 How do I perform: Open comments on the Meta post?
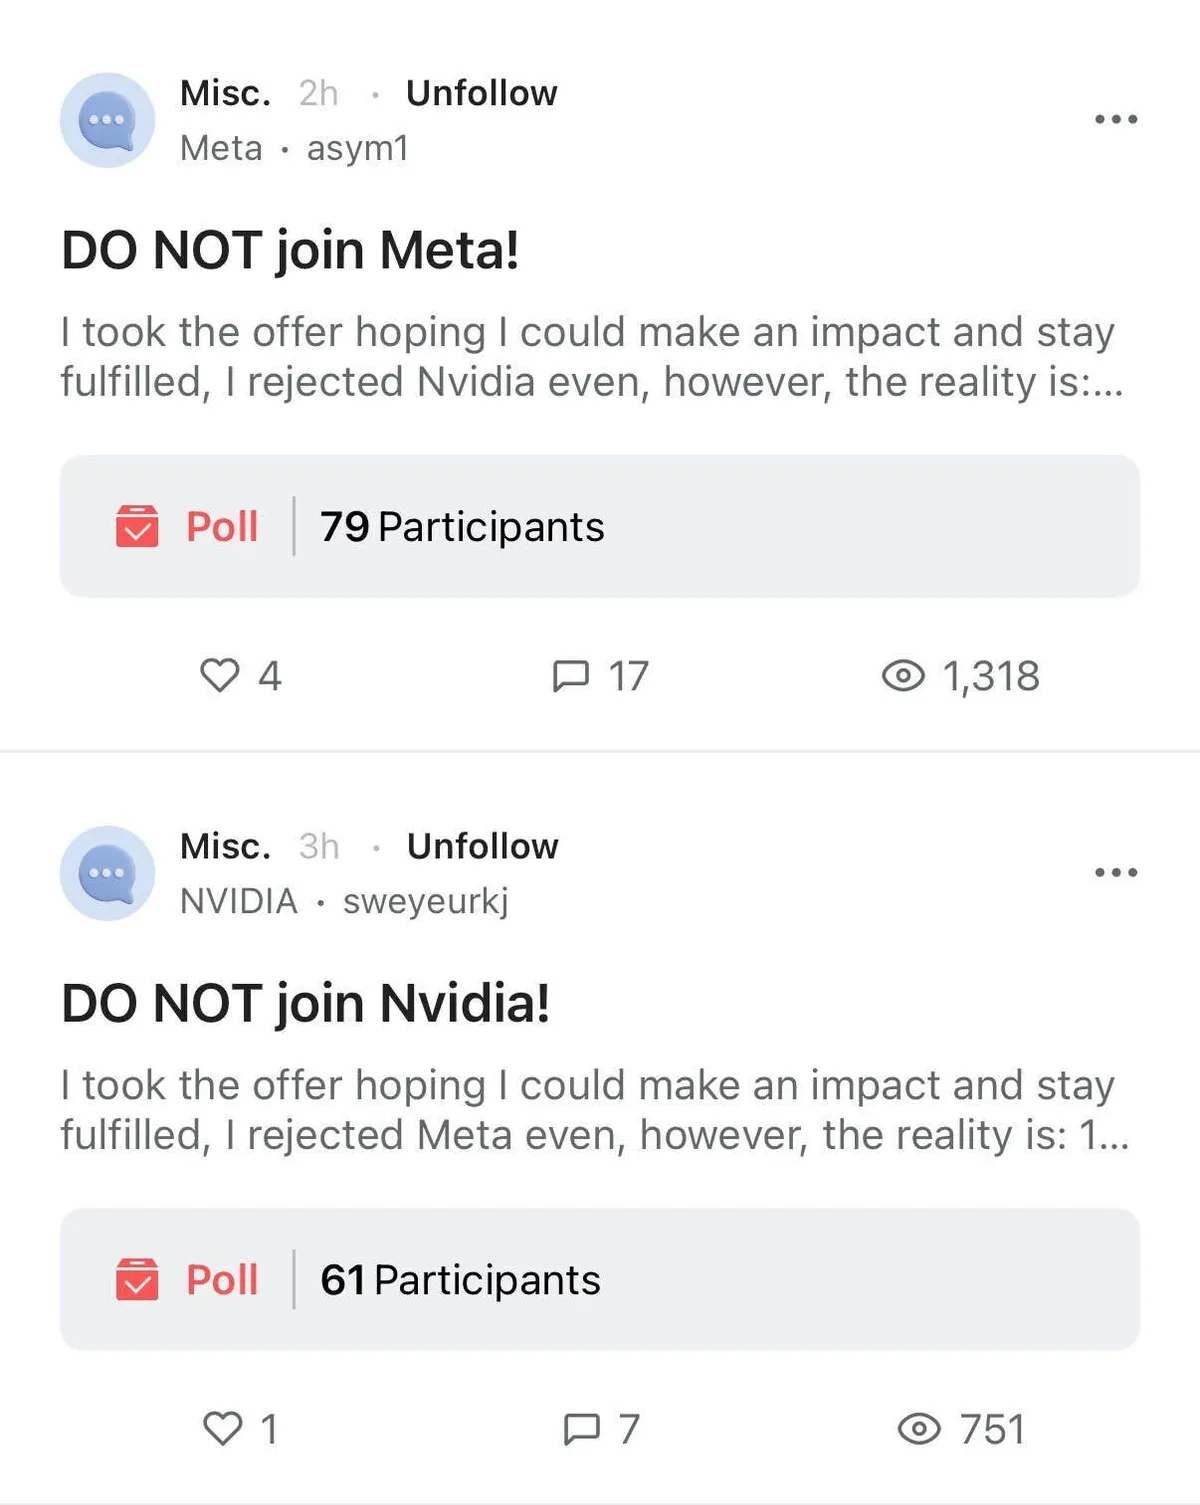coord(571,676)
